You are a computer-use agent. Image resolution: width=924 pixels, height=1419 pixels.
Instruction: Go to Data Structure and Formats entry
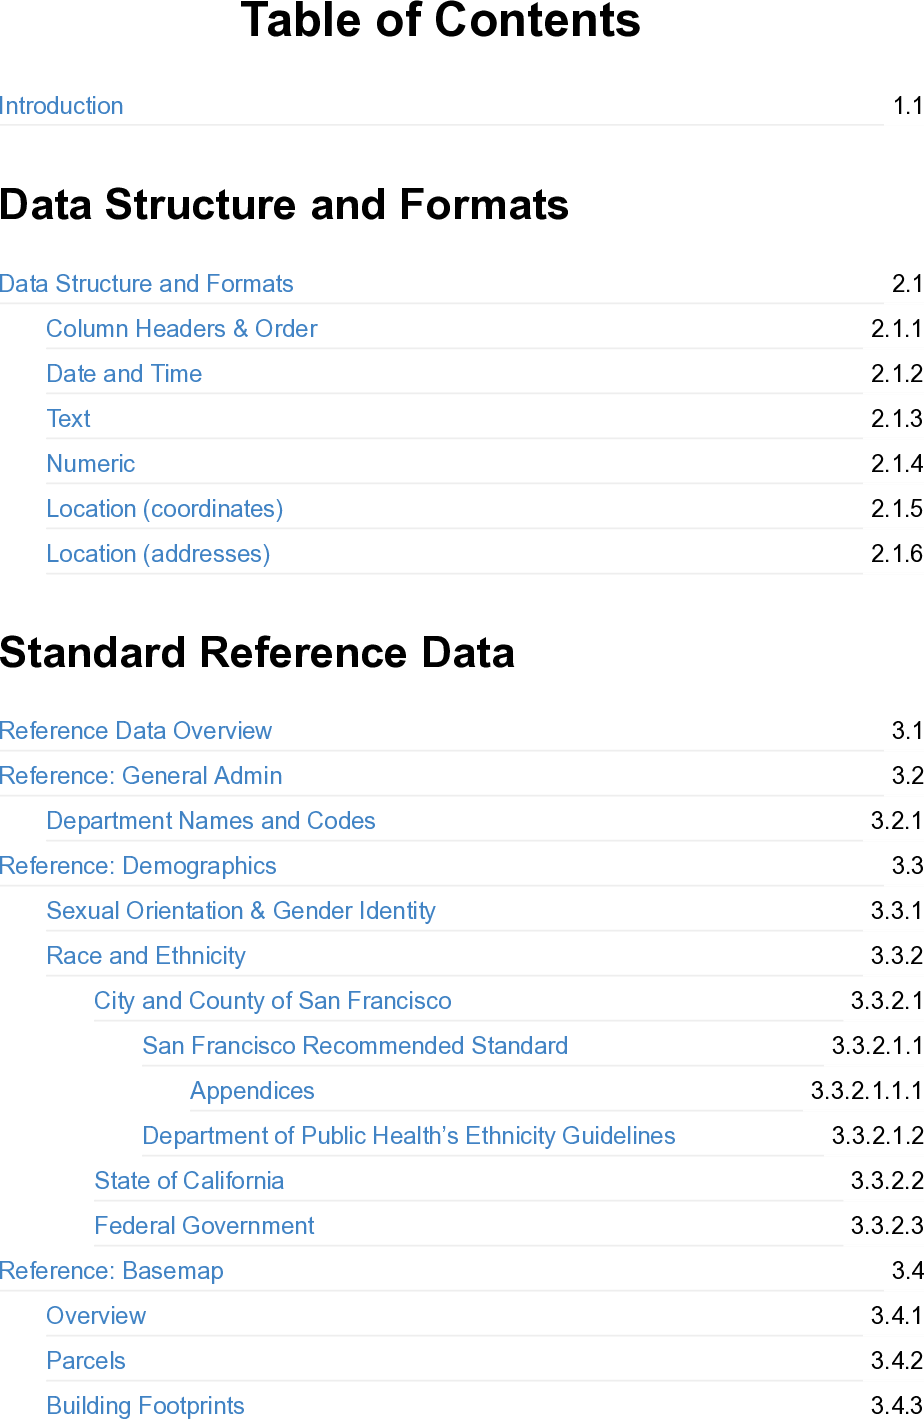(147, 284)
